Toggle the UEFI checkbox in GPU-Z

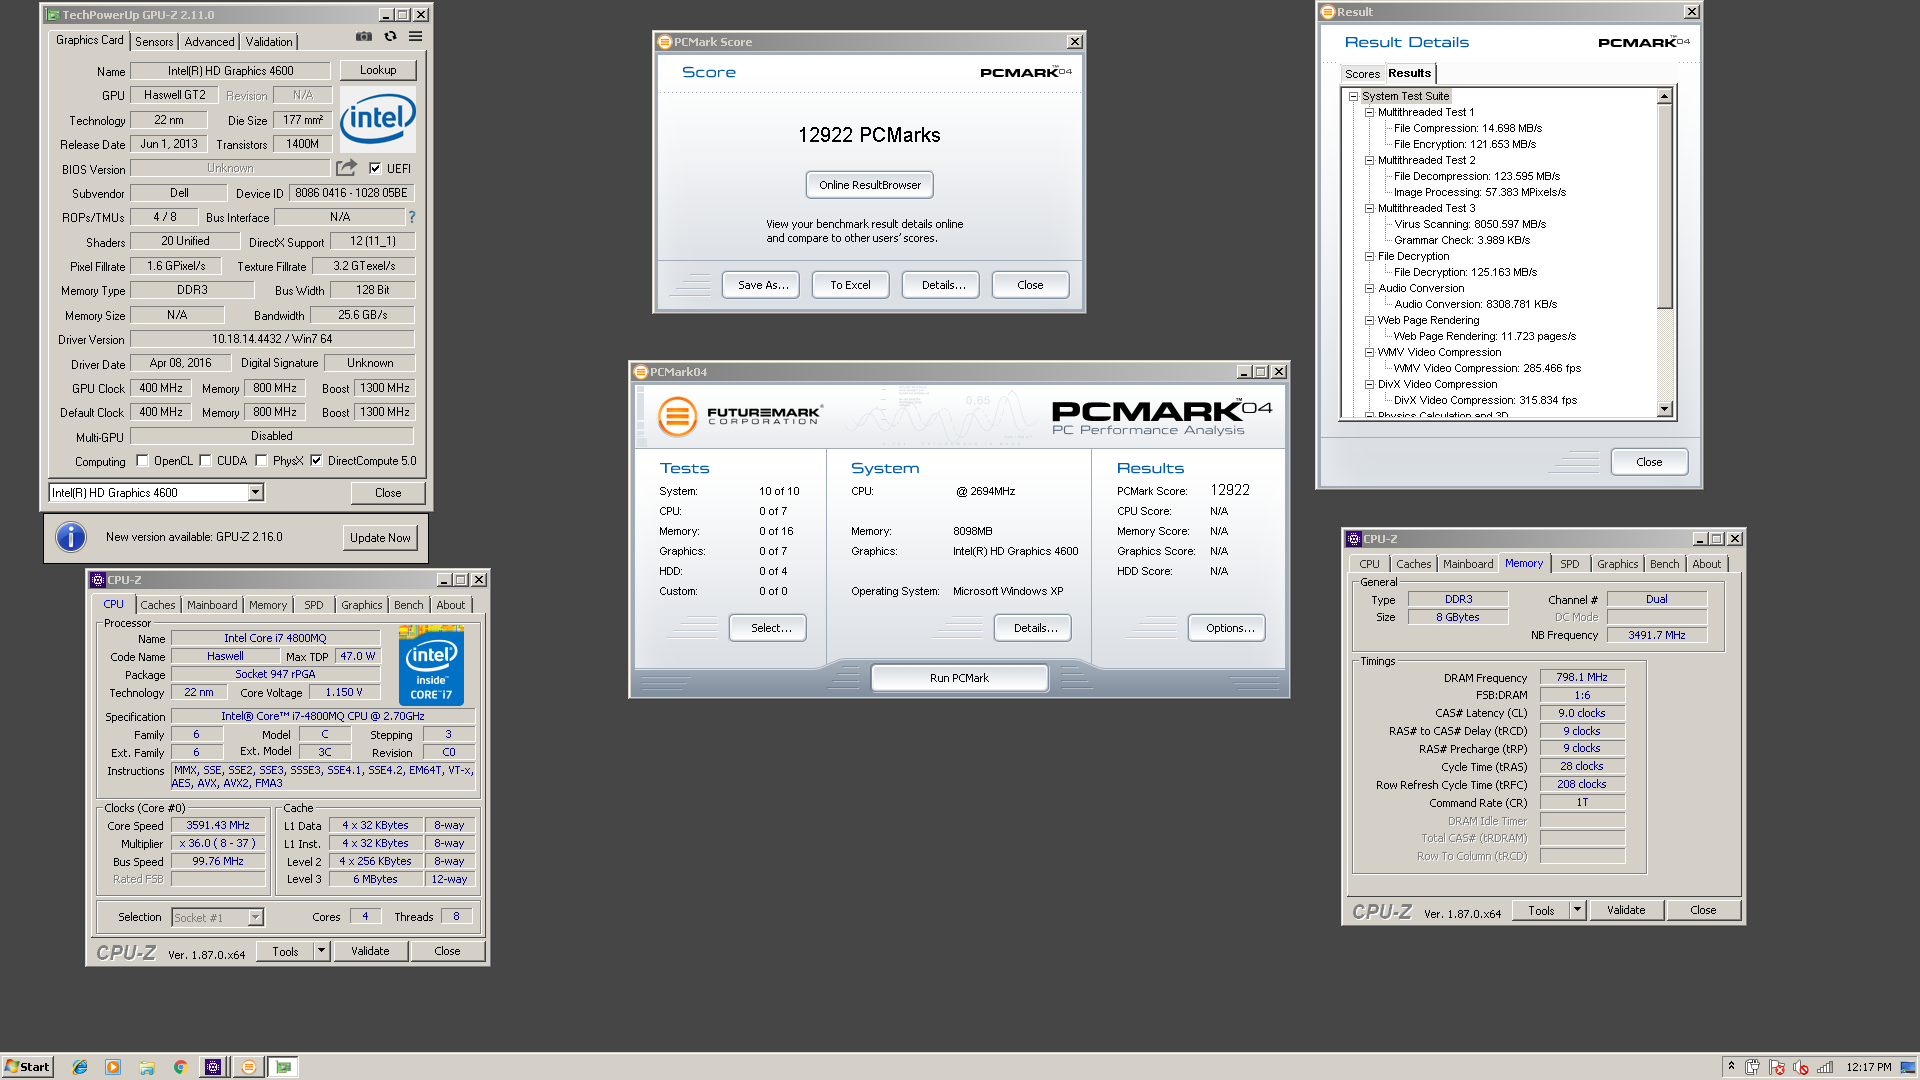click(375, 168)
